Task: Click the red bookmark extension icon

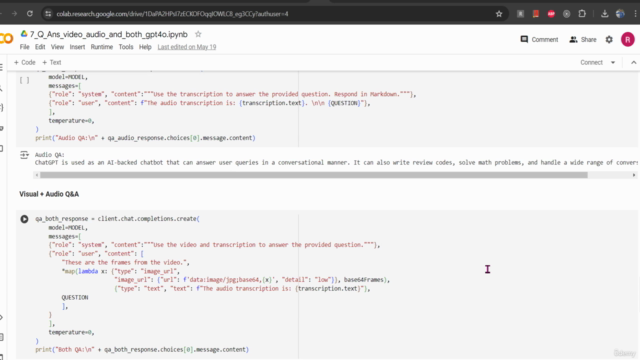Action: point(536,14)
